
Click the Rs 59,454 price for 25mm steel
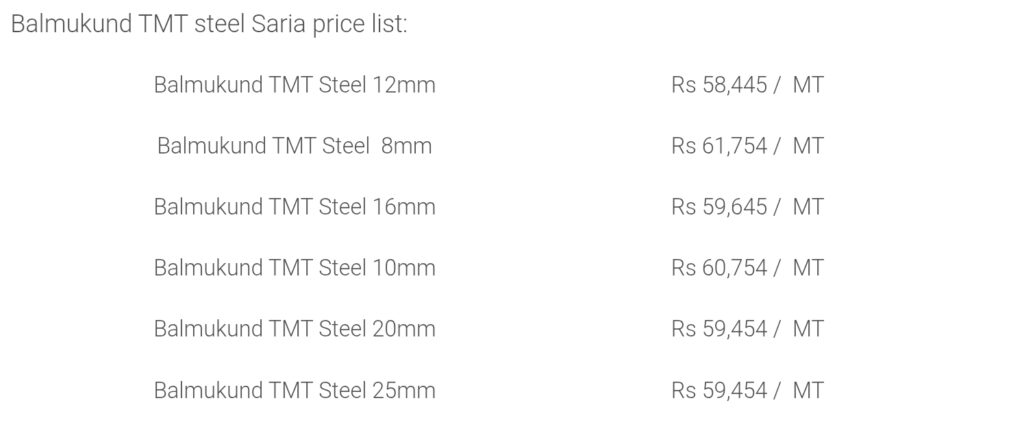[719, 390]
